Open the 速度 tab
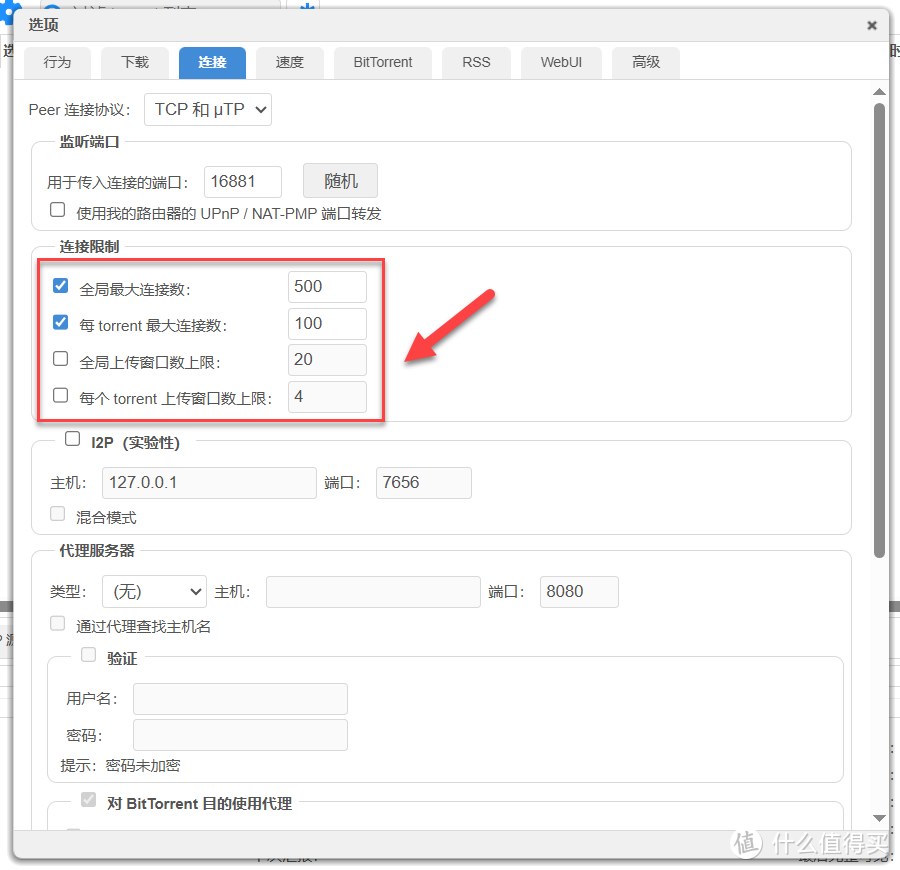Image resolution: width=900 pixels, height=870 pixels. [290, 63]
